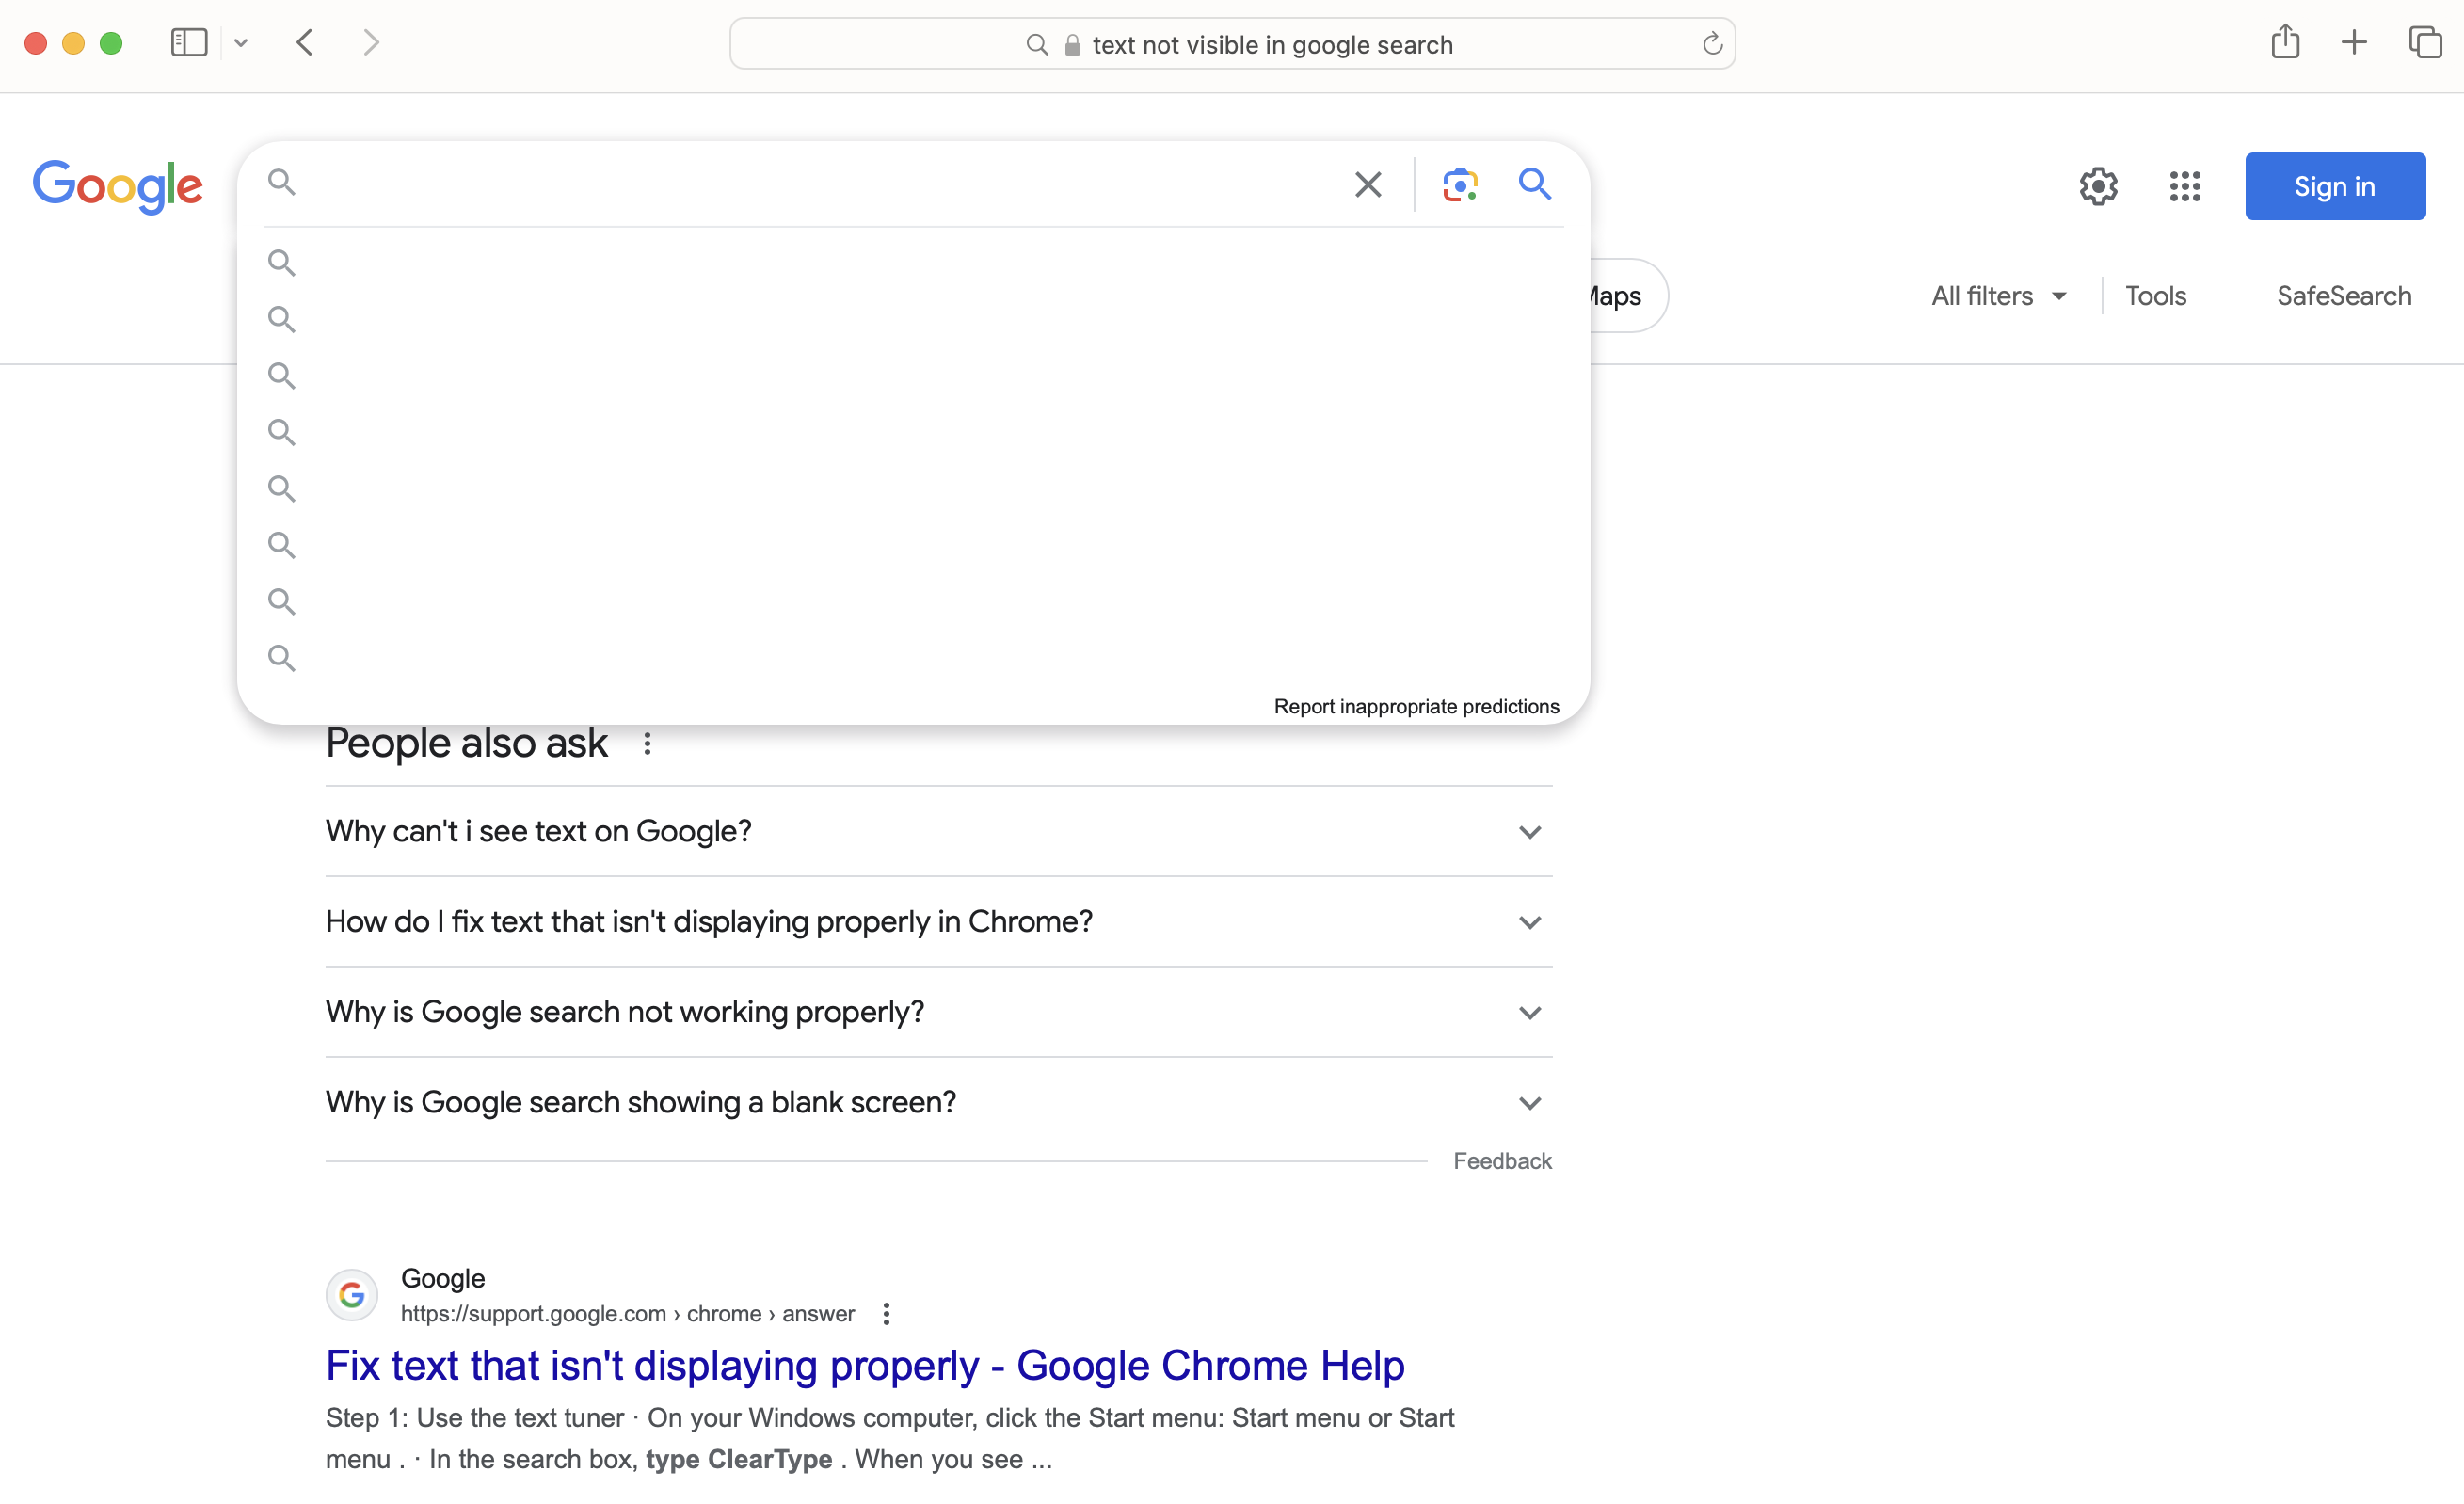Open a new tab with plus icon
This screenshot has height=1504, width=2464.
(x=2353, y=43)
